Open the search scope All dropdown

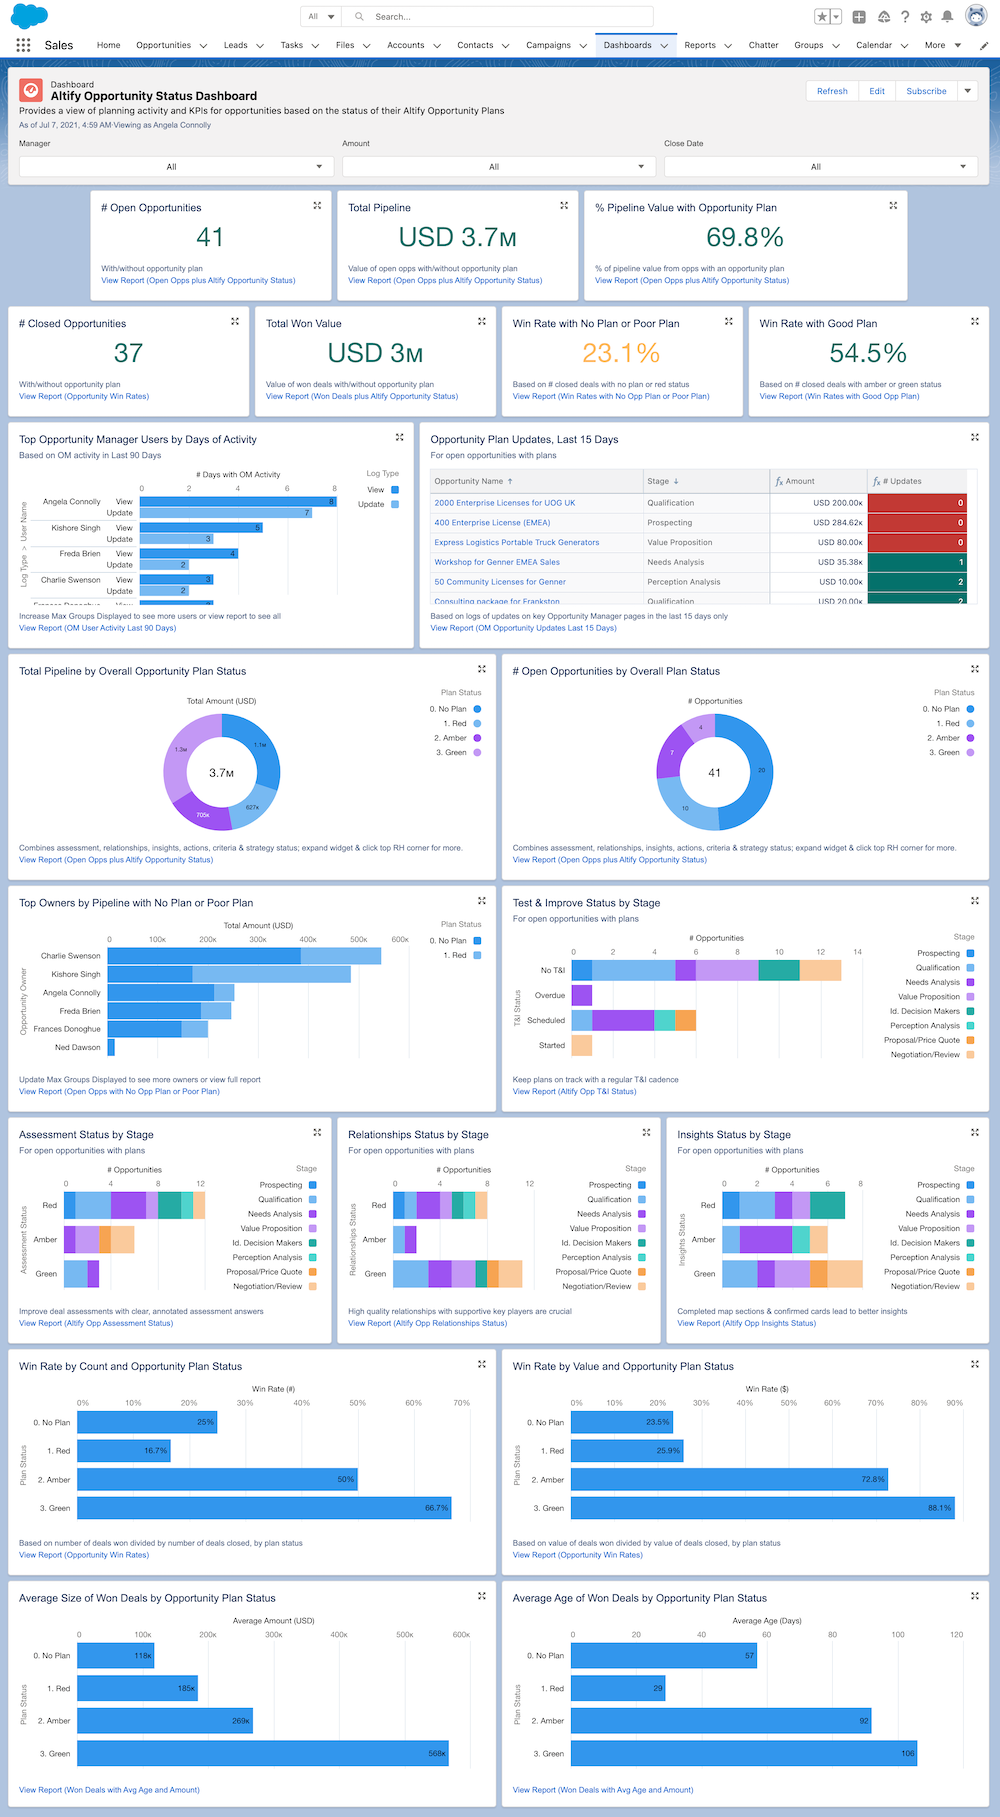coord(321,16)
